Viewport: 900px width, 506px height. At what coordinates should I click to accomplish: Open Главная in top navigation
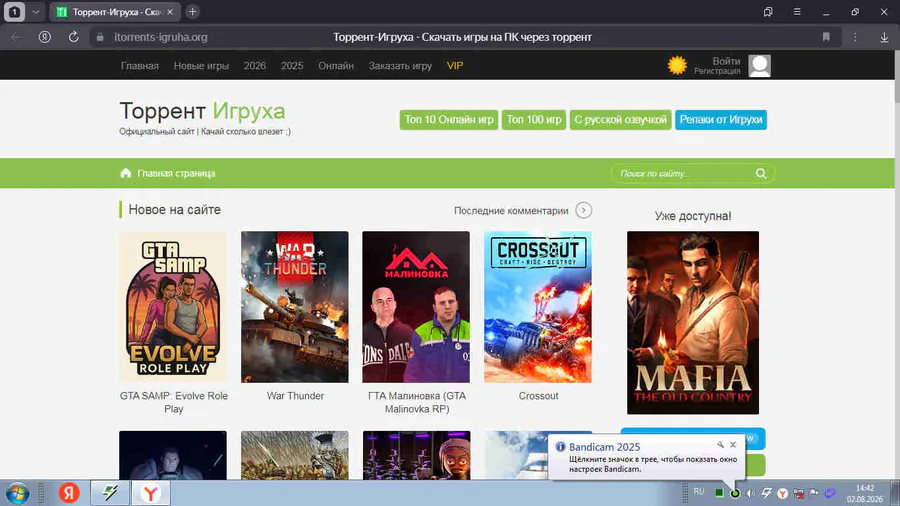click(139, 65)
